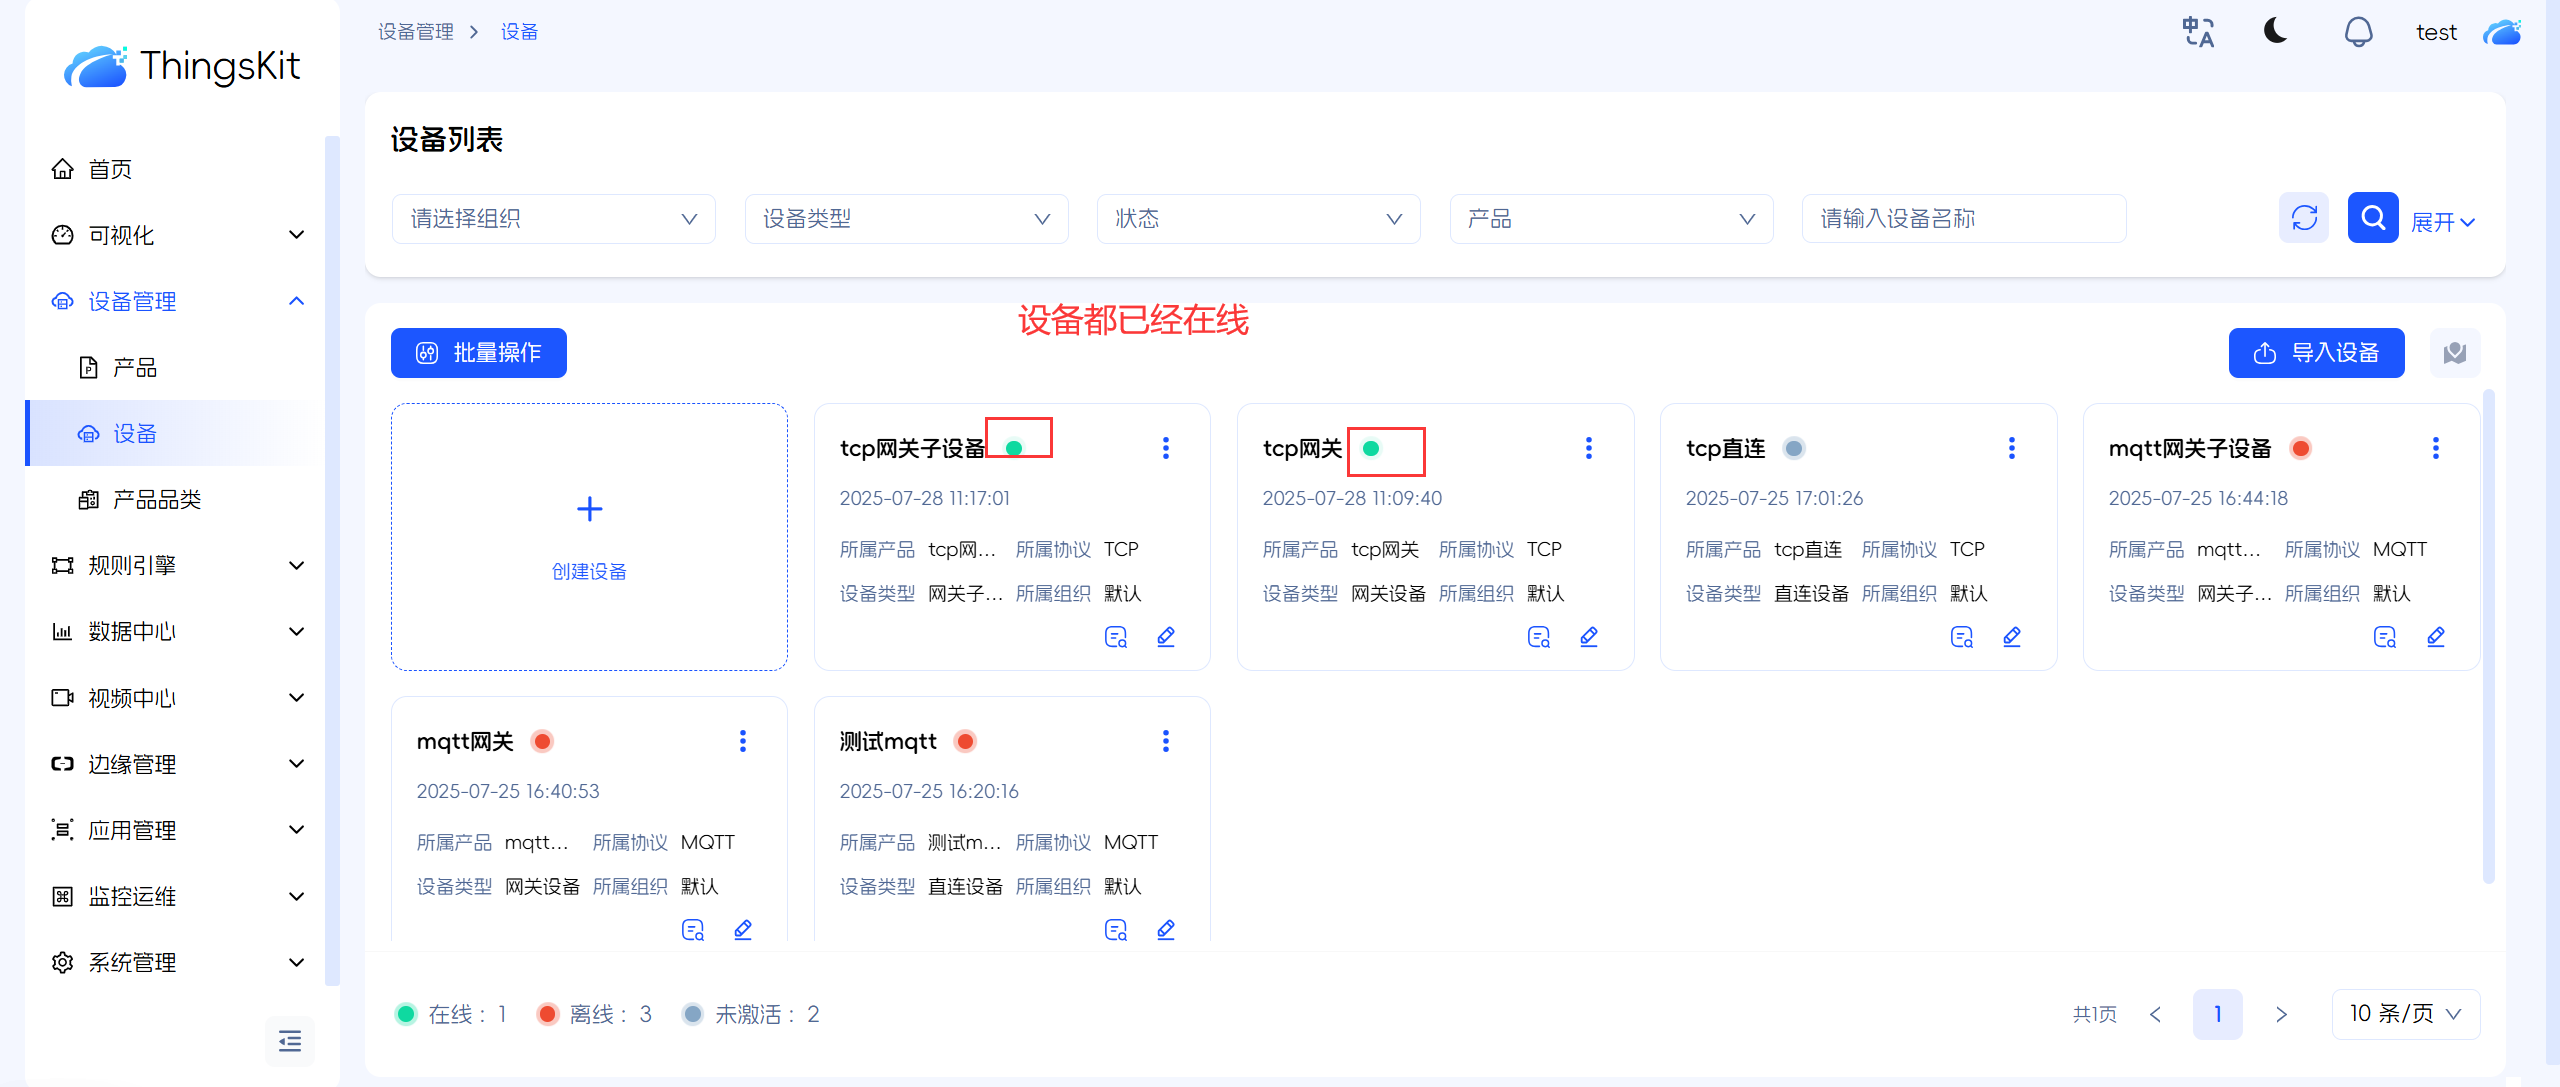Viewport: 2560px width, 1087px height.
Task: Toggle dark mode moon icon
Action: click(2275, 32)
